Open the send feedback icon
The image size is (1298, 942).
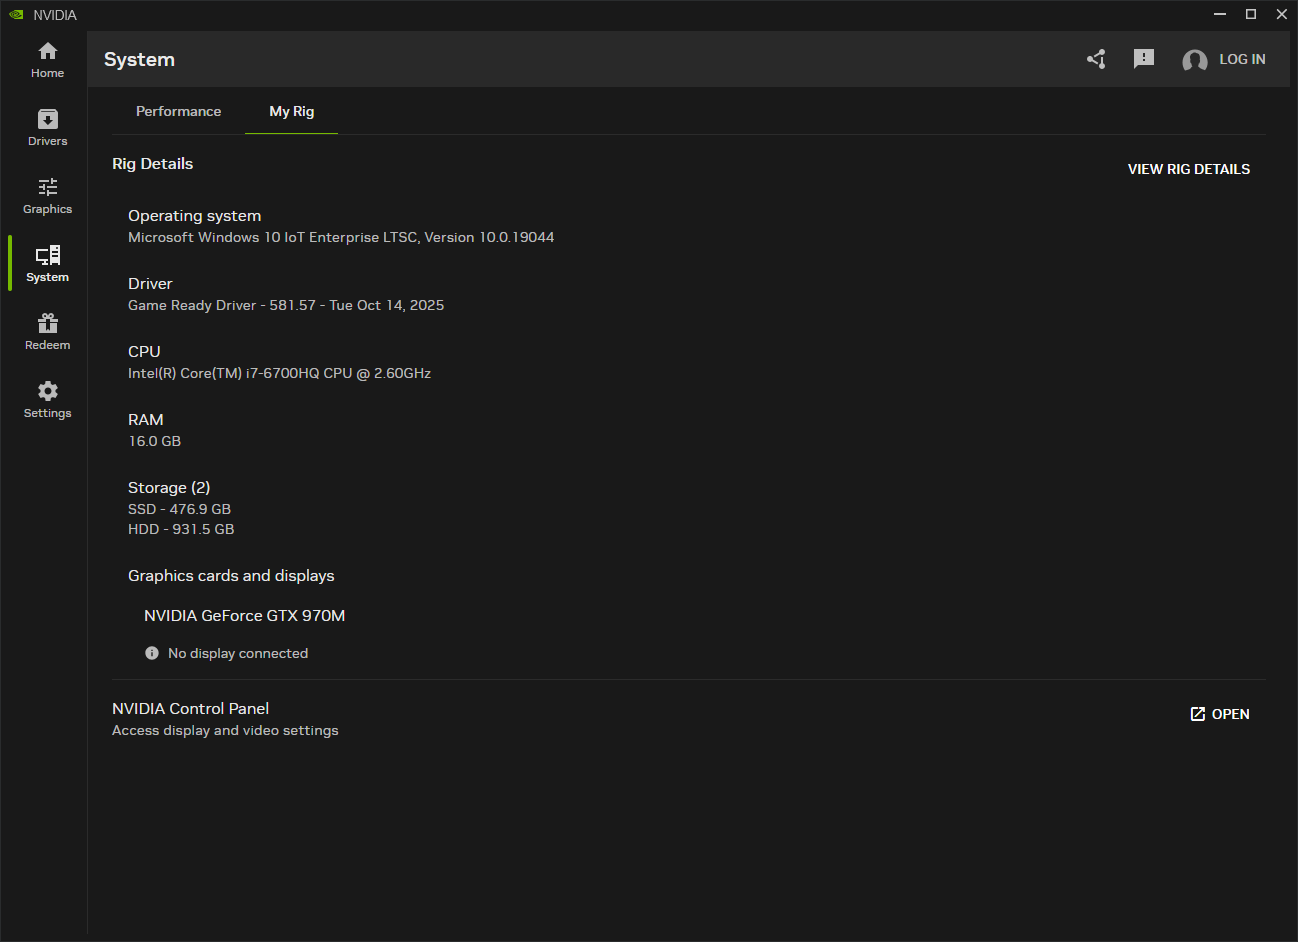click(x=1144, y=59)
